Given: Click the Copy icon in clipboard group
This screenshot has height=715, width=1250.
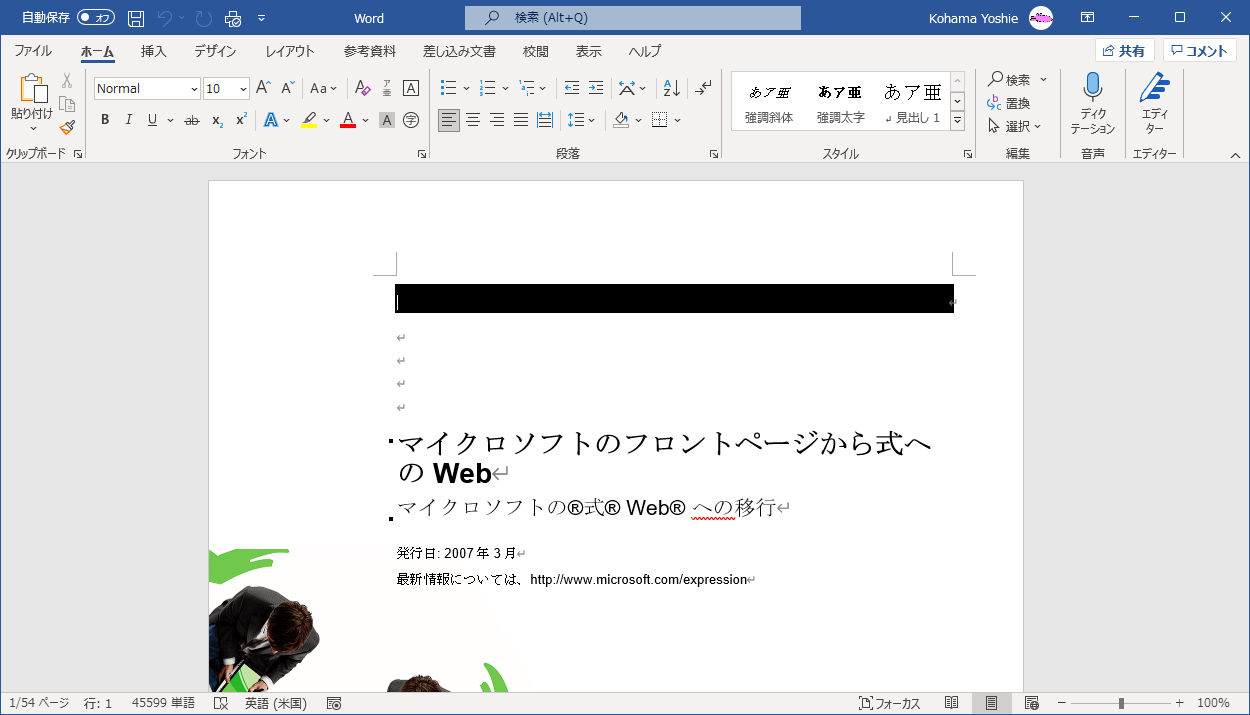Looking at the screenshot, I should coord(67,104).
